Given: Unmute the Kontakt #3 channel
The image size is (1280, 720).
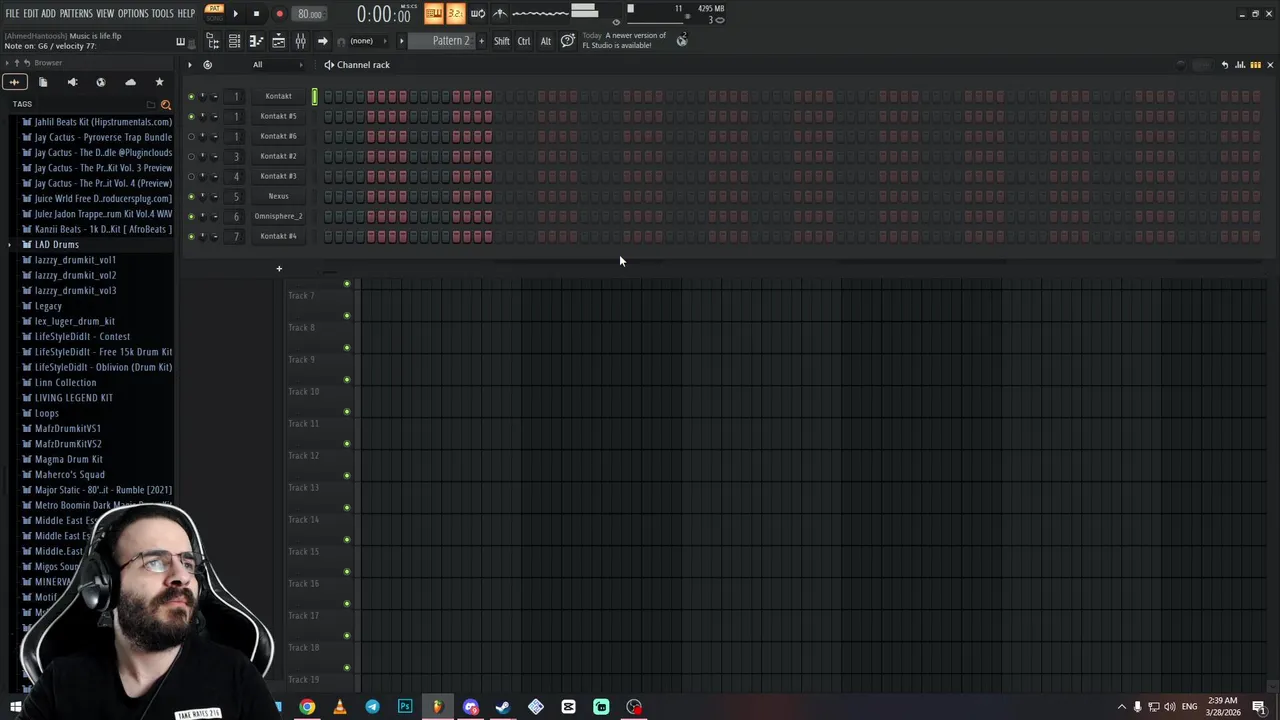Looking at the screenshot, I should click(x=191, y=177).
